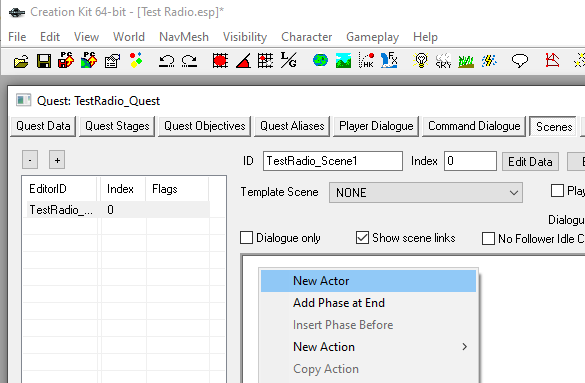Click the red navmesh triangle icon
The image size is (585, 383).
pyautogui.click(x=552, y=60)
